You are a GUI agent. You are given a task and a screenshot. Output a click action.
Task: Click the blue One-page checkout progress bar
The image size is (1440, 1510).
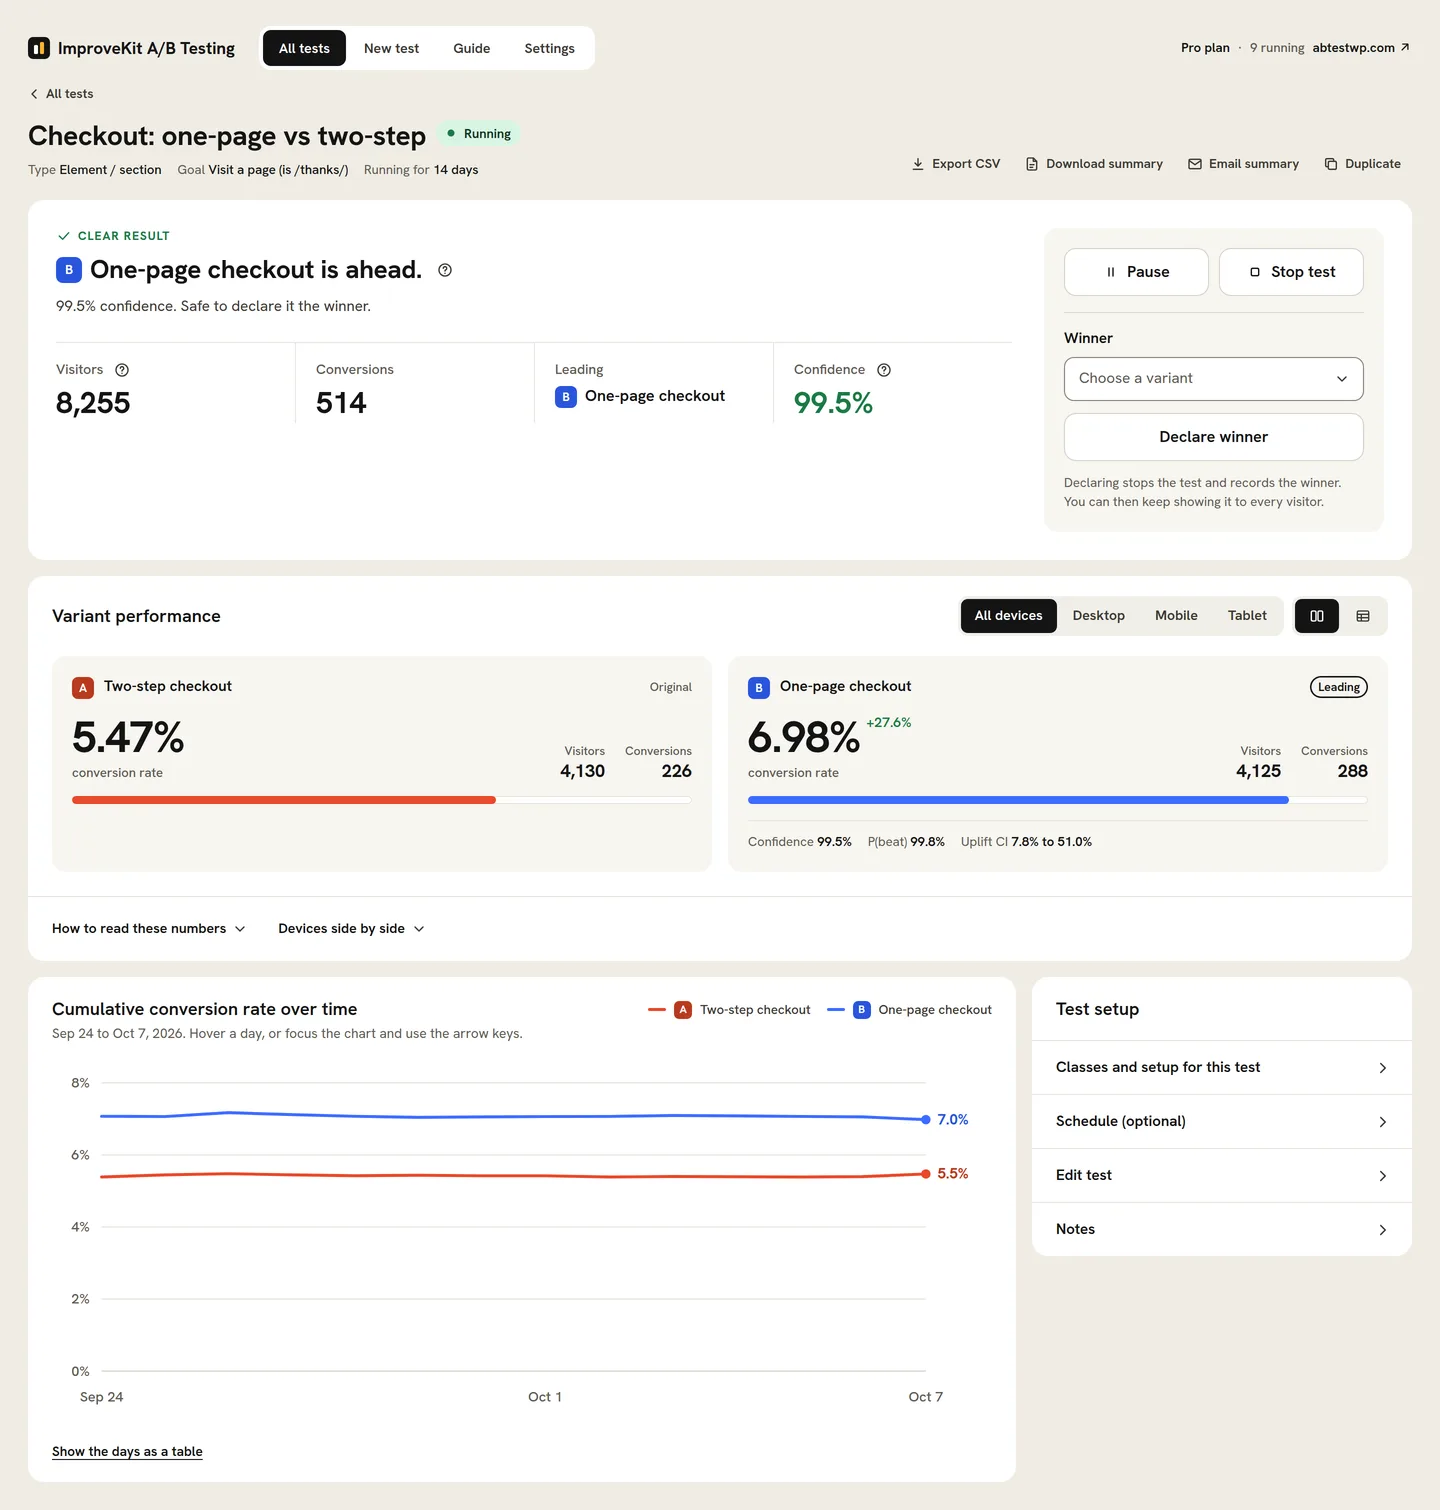pyautogui.click(x=1018, y=800)
